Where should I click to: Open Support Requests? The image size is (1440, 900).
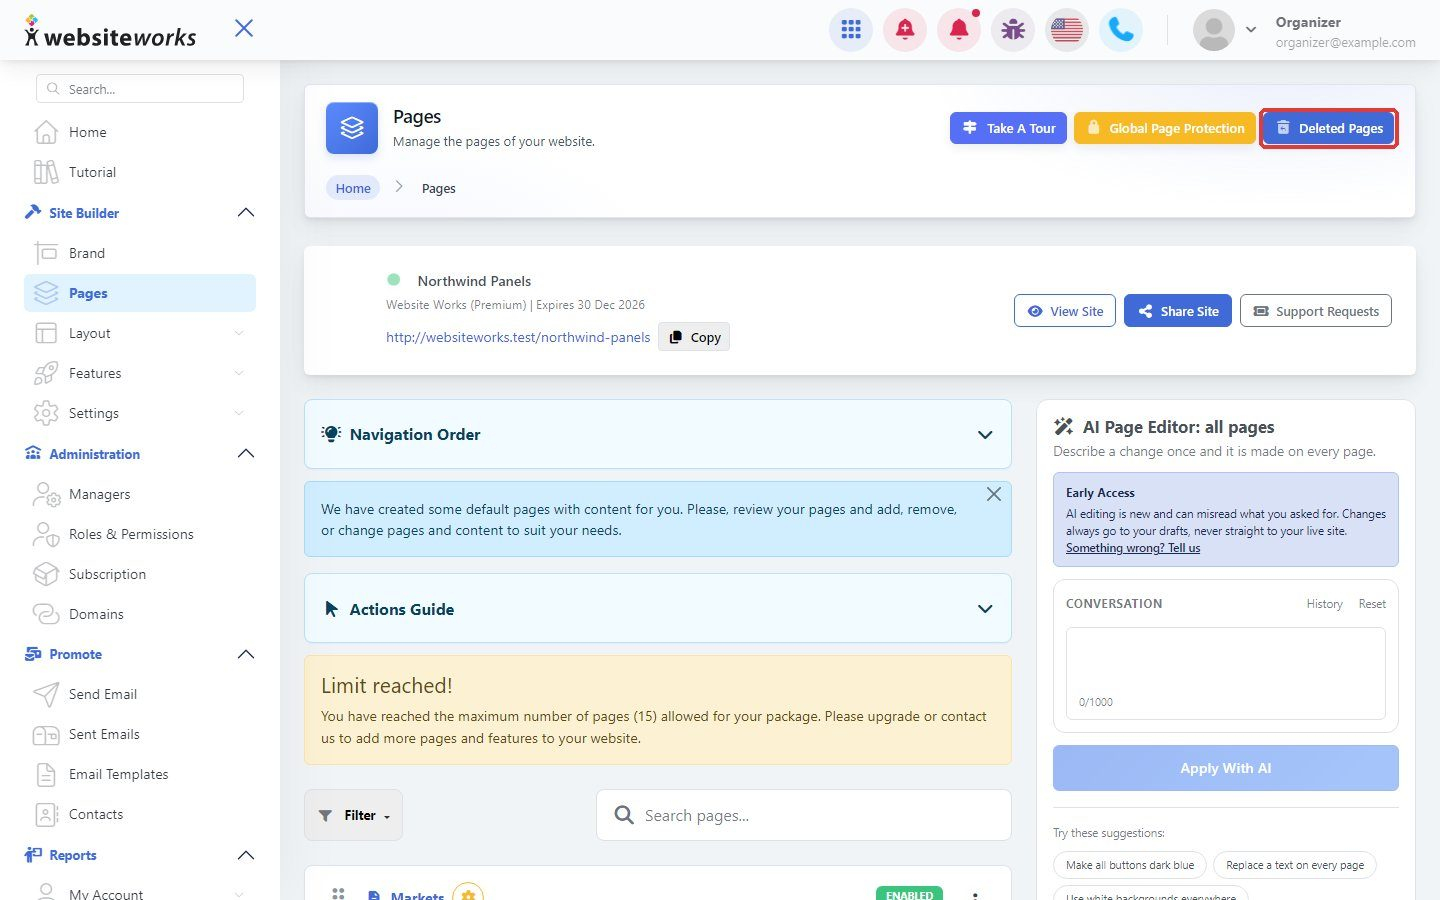pyautogui.click(x=1316, y=311)
